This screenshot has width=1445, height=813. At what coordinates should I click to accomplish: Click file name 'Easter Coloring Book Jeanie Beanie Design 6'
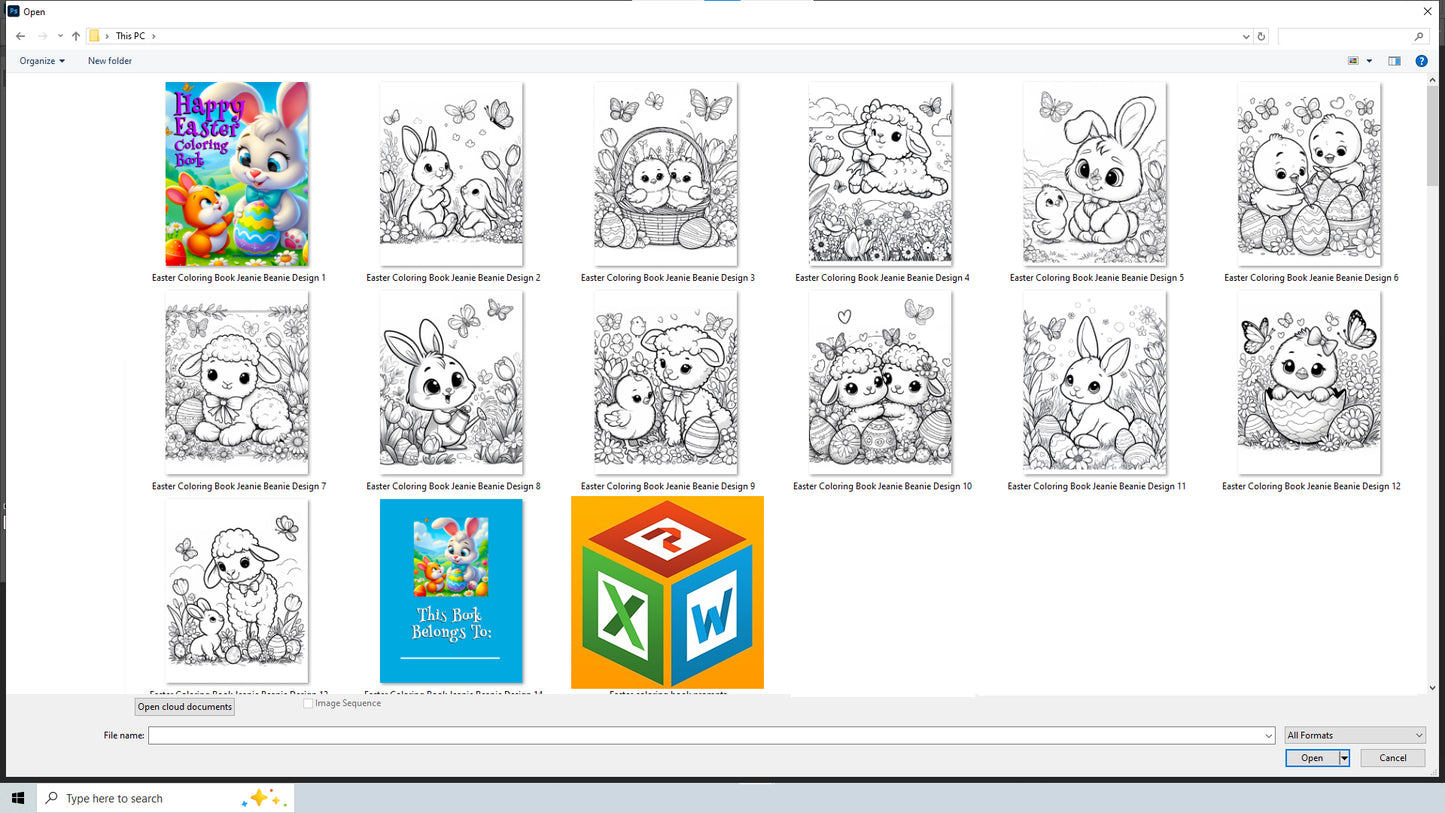[x=1311, y=278]
